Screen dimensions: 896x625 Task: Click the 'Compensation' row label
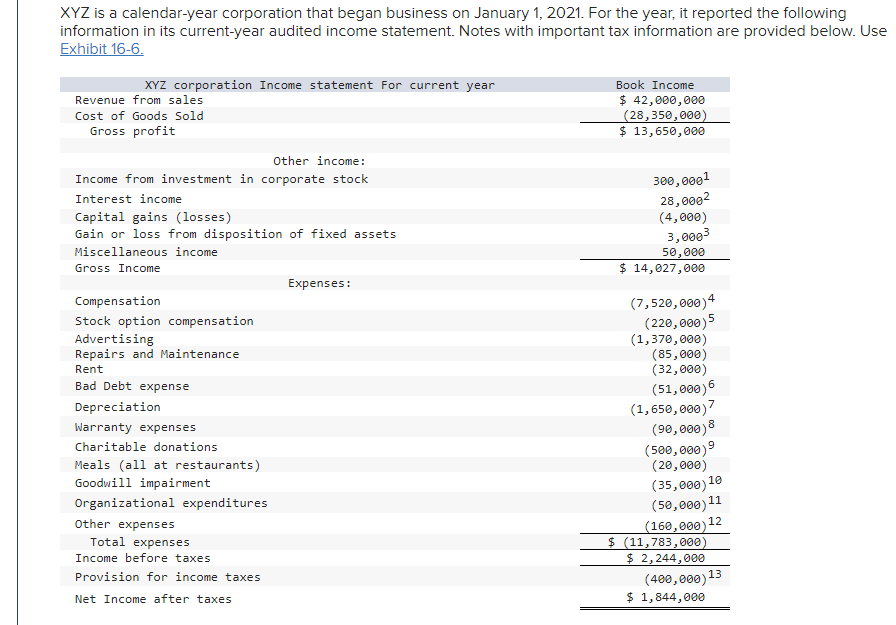point(118,301)
